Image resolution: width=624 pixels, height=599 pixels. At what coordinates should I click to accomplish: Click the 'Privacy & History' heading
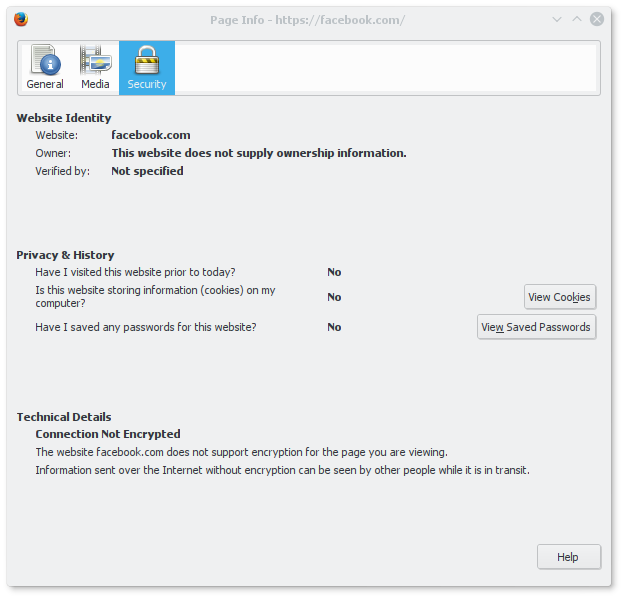tap(65, 255)
